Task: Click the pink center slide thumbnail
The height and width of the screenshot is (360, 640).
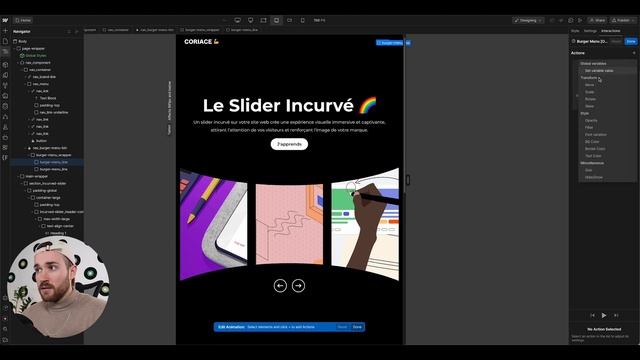Action: click(x=289, y=224)
